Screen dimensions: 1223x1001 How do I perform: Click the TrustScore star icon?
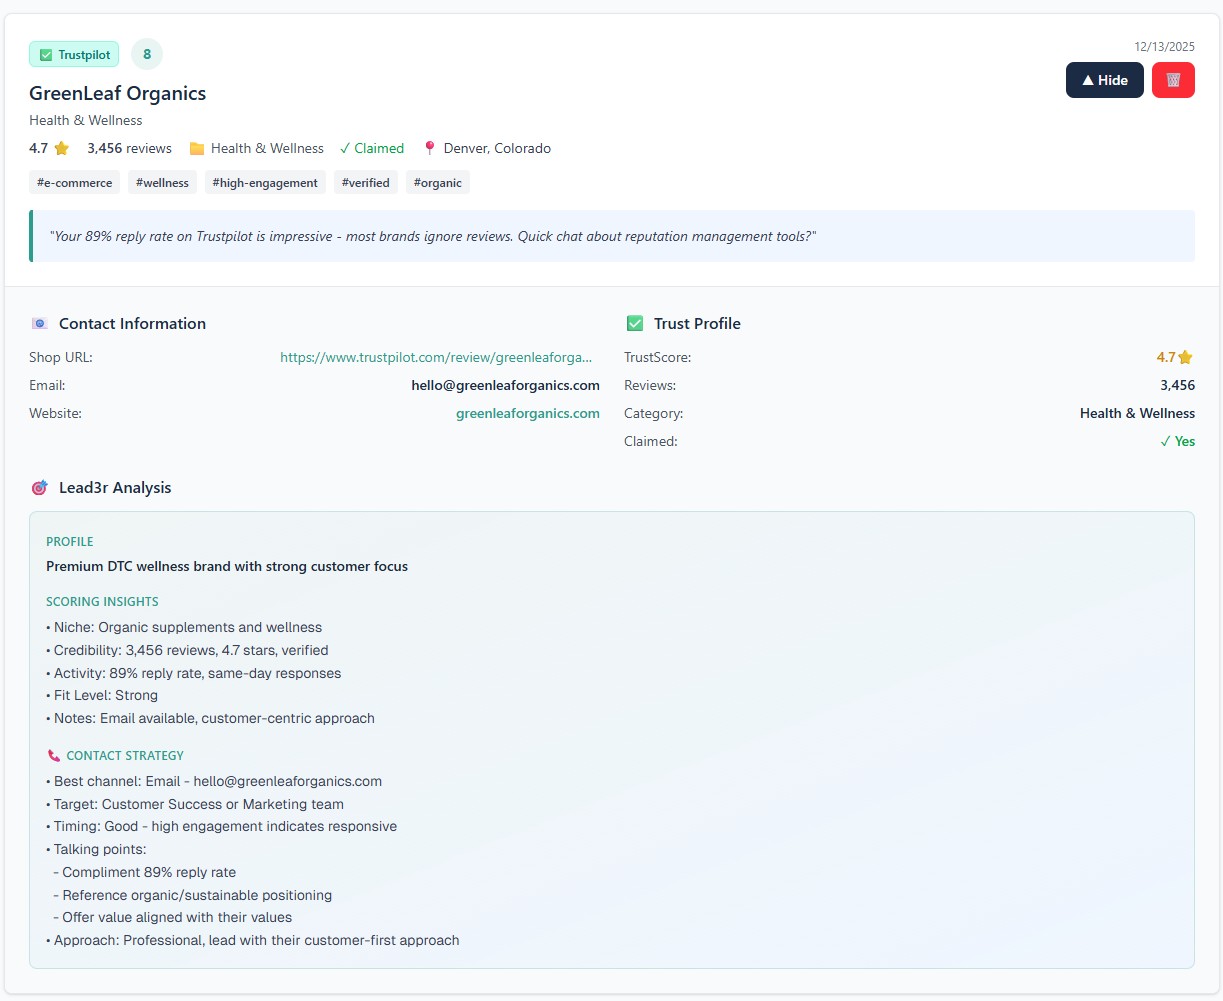[1186, 357]
